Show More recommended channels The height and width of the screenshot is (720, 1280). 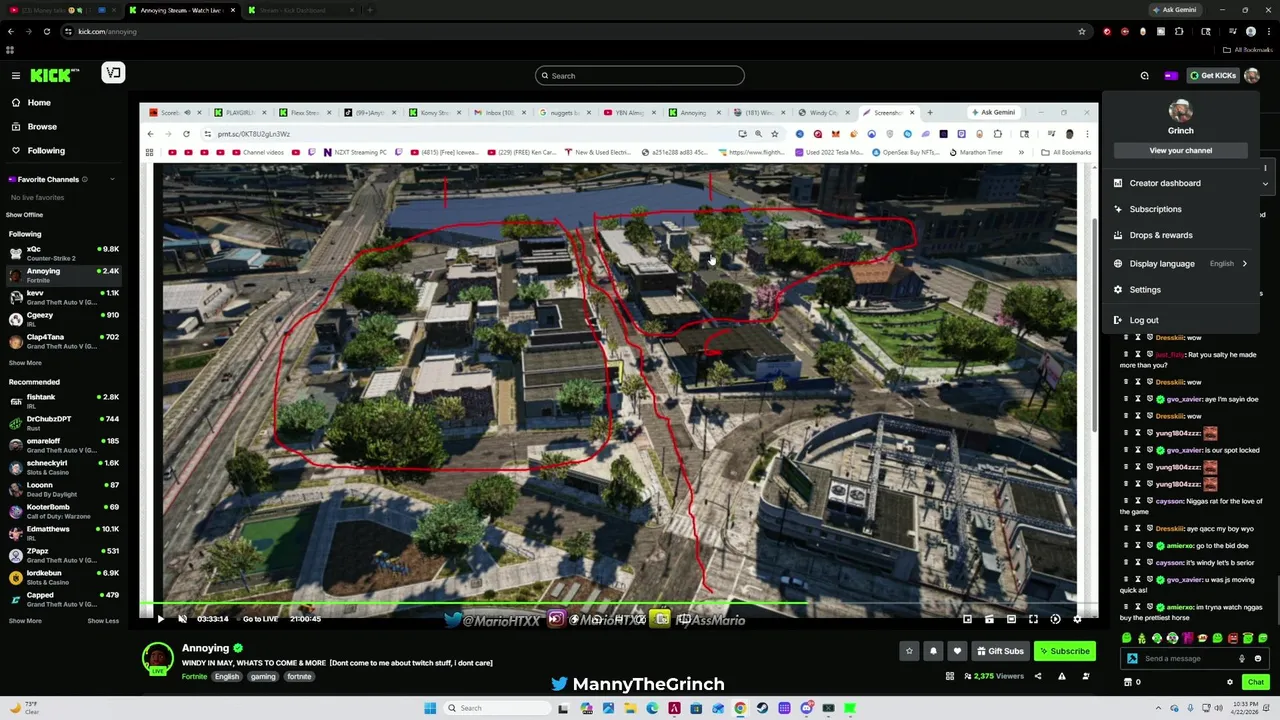[x=25, y=621]
